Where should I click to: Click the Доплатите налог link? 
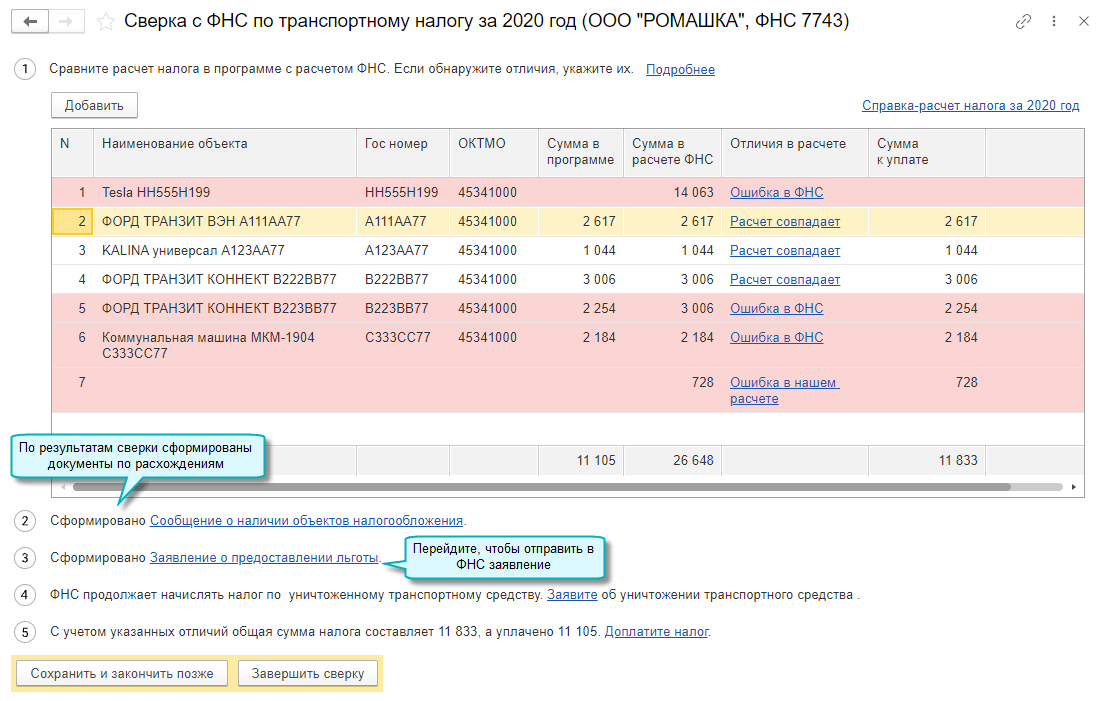click(x=656, y=631)
